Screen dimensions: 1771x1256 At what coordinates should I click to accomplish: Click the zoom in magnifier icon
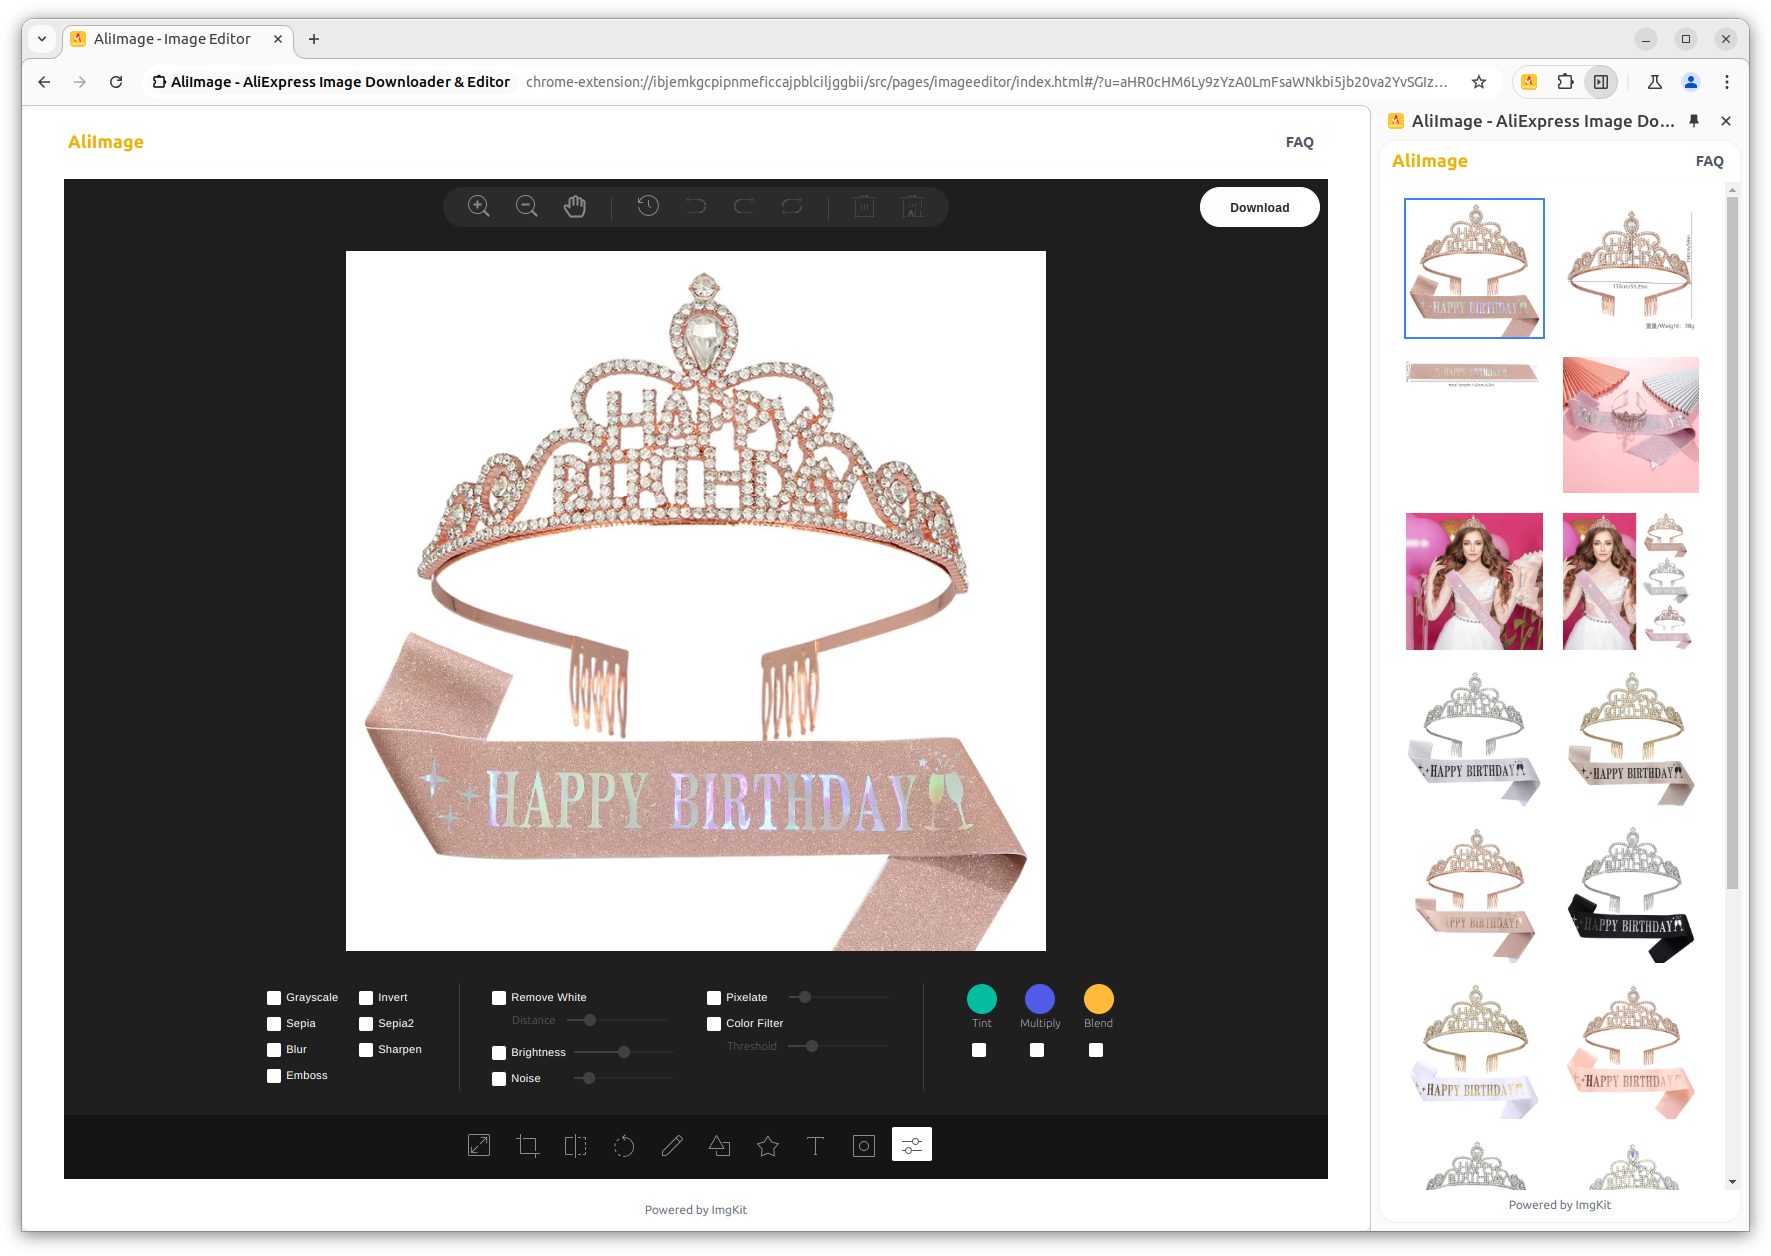pyautogui.click(x=479, y=207)
